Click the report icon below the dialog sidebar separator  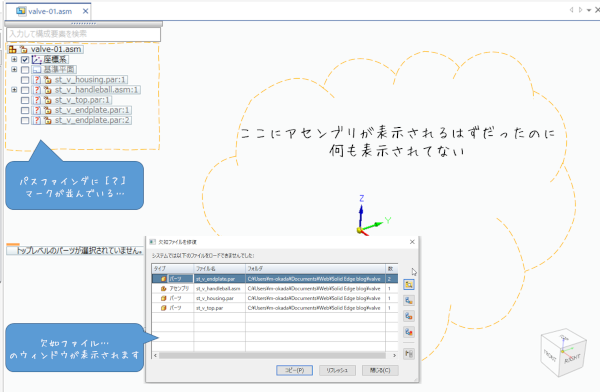[409, 354]
